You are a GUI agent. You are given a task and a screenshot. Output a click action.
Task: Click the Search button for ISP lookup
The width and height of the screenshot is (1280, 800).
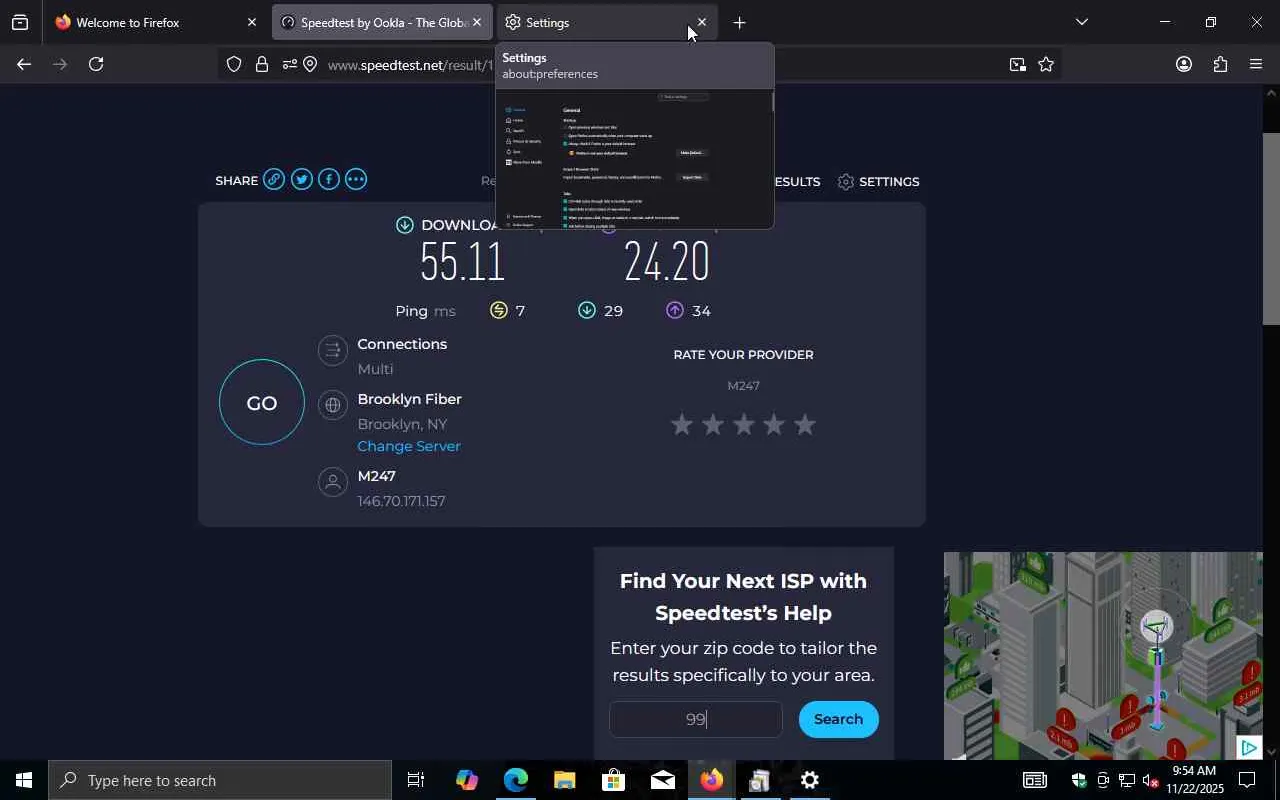tap(838, 719)
